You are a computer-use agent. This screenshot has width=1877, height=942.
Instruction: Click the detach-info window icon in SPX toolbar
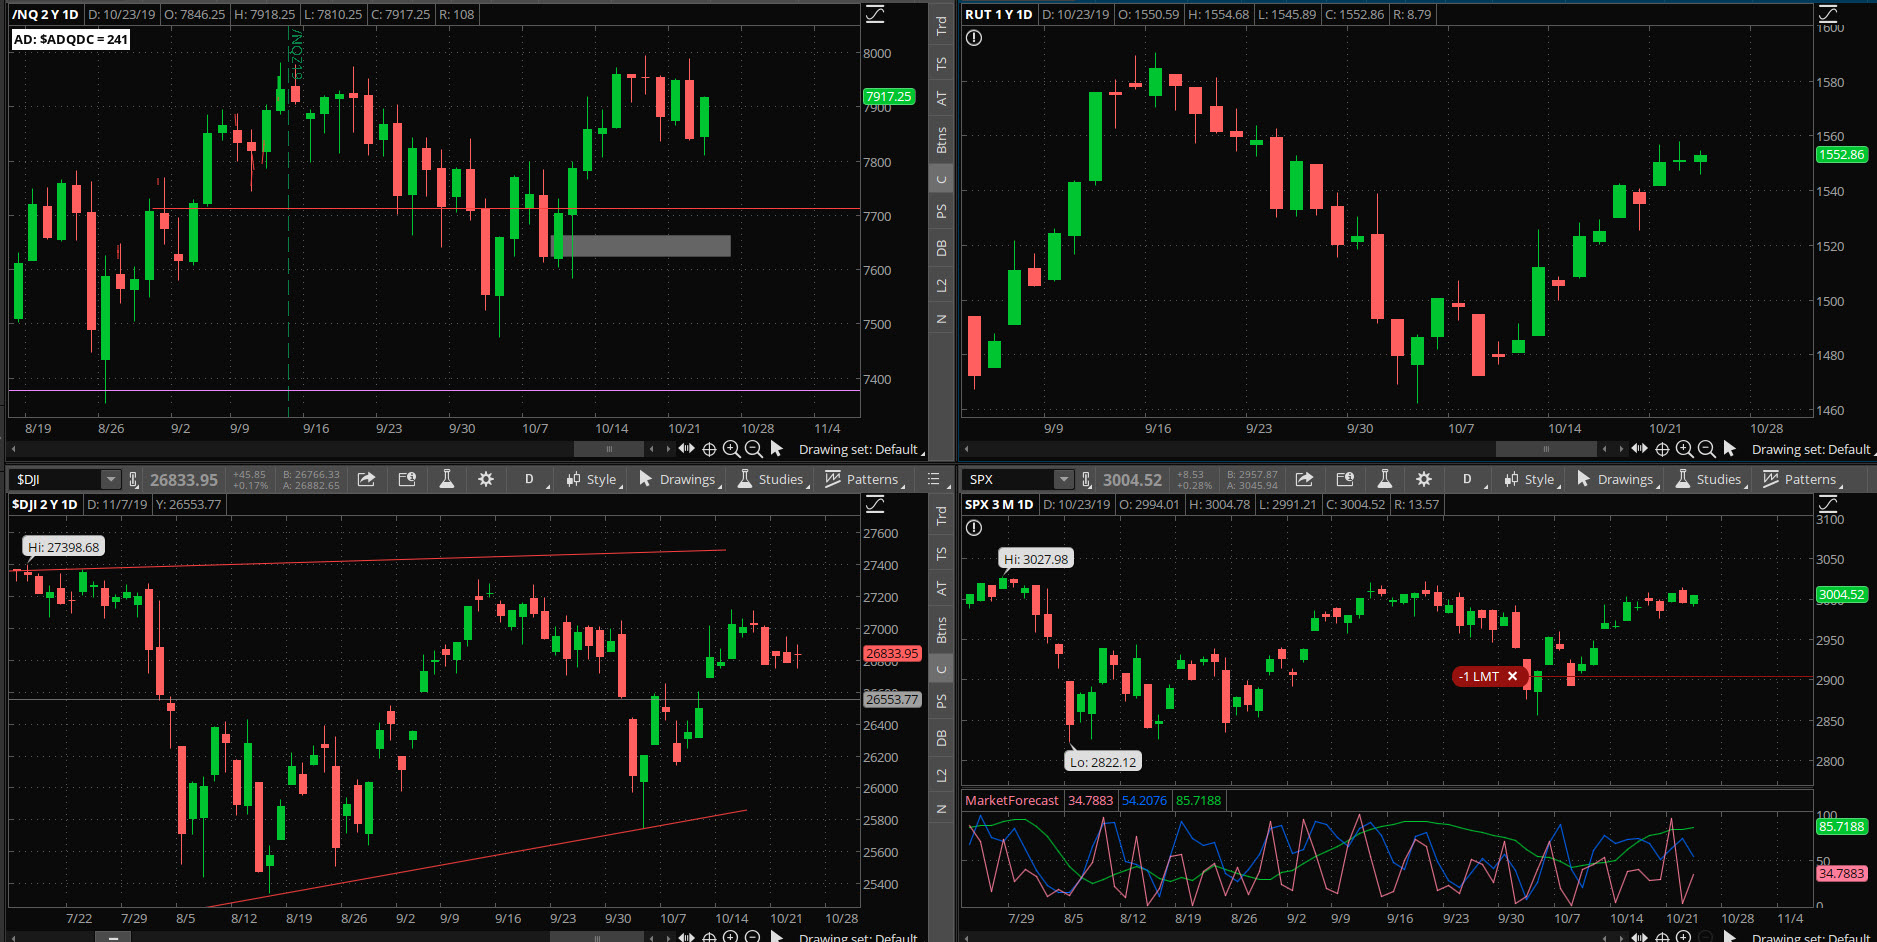point(1345,479)
